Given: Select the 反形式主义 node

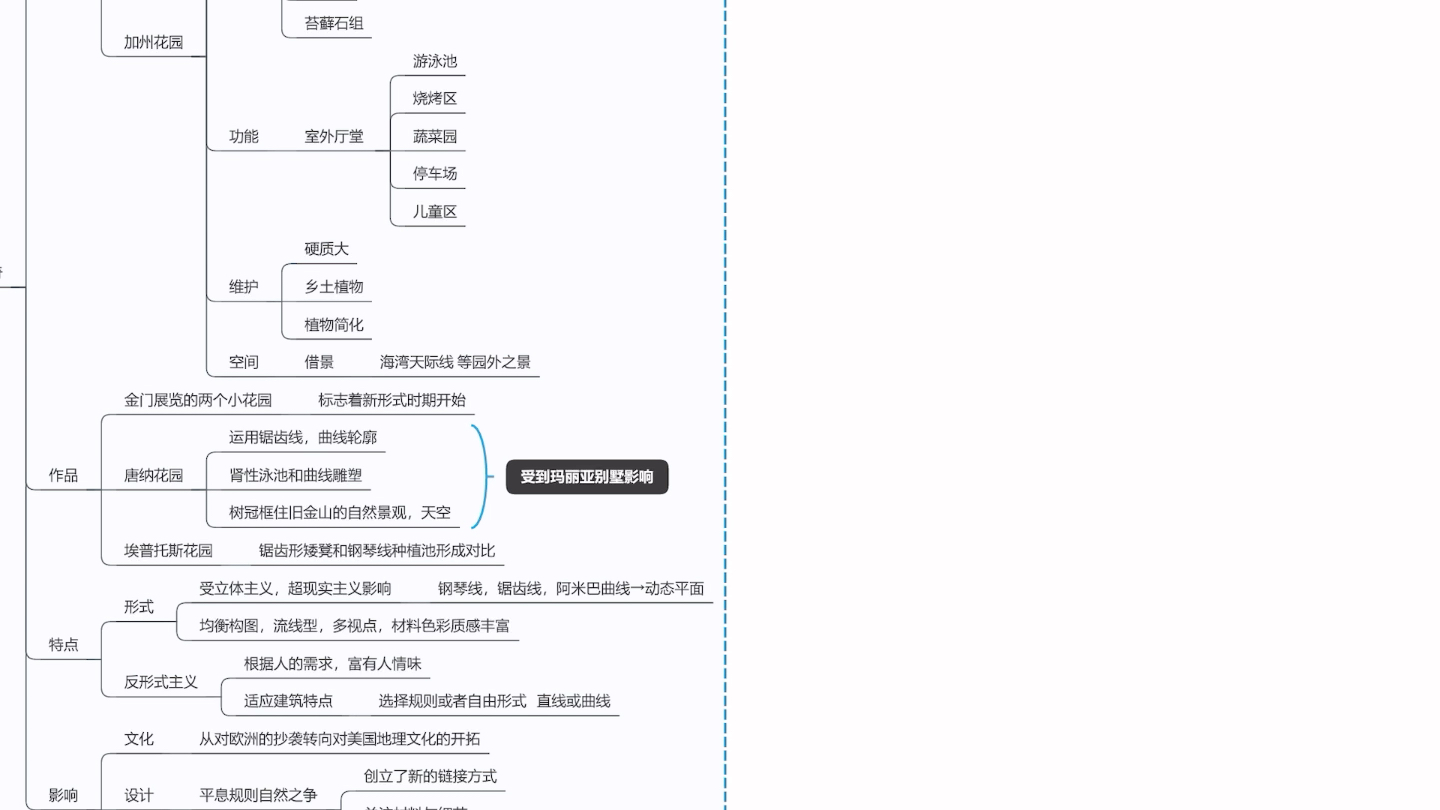Looking at the screenshot, I should [161, 682].
